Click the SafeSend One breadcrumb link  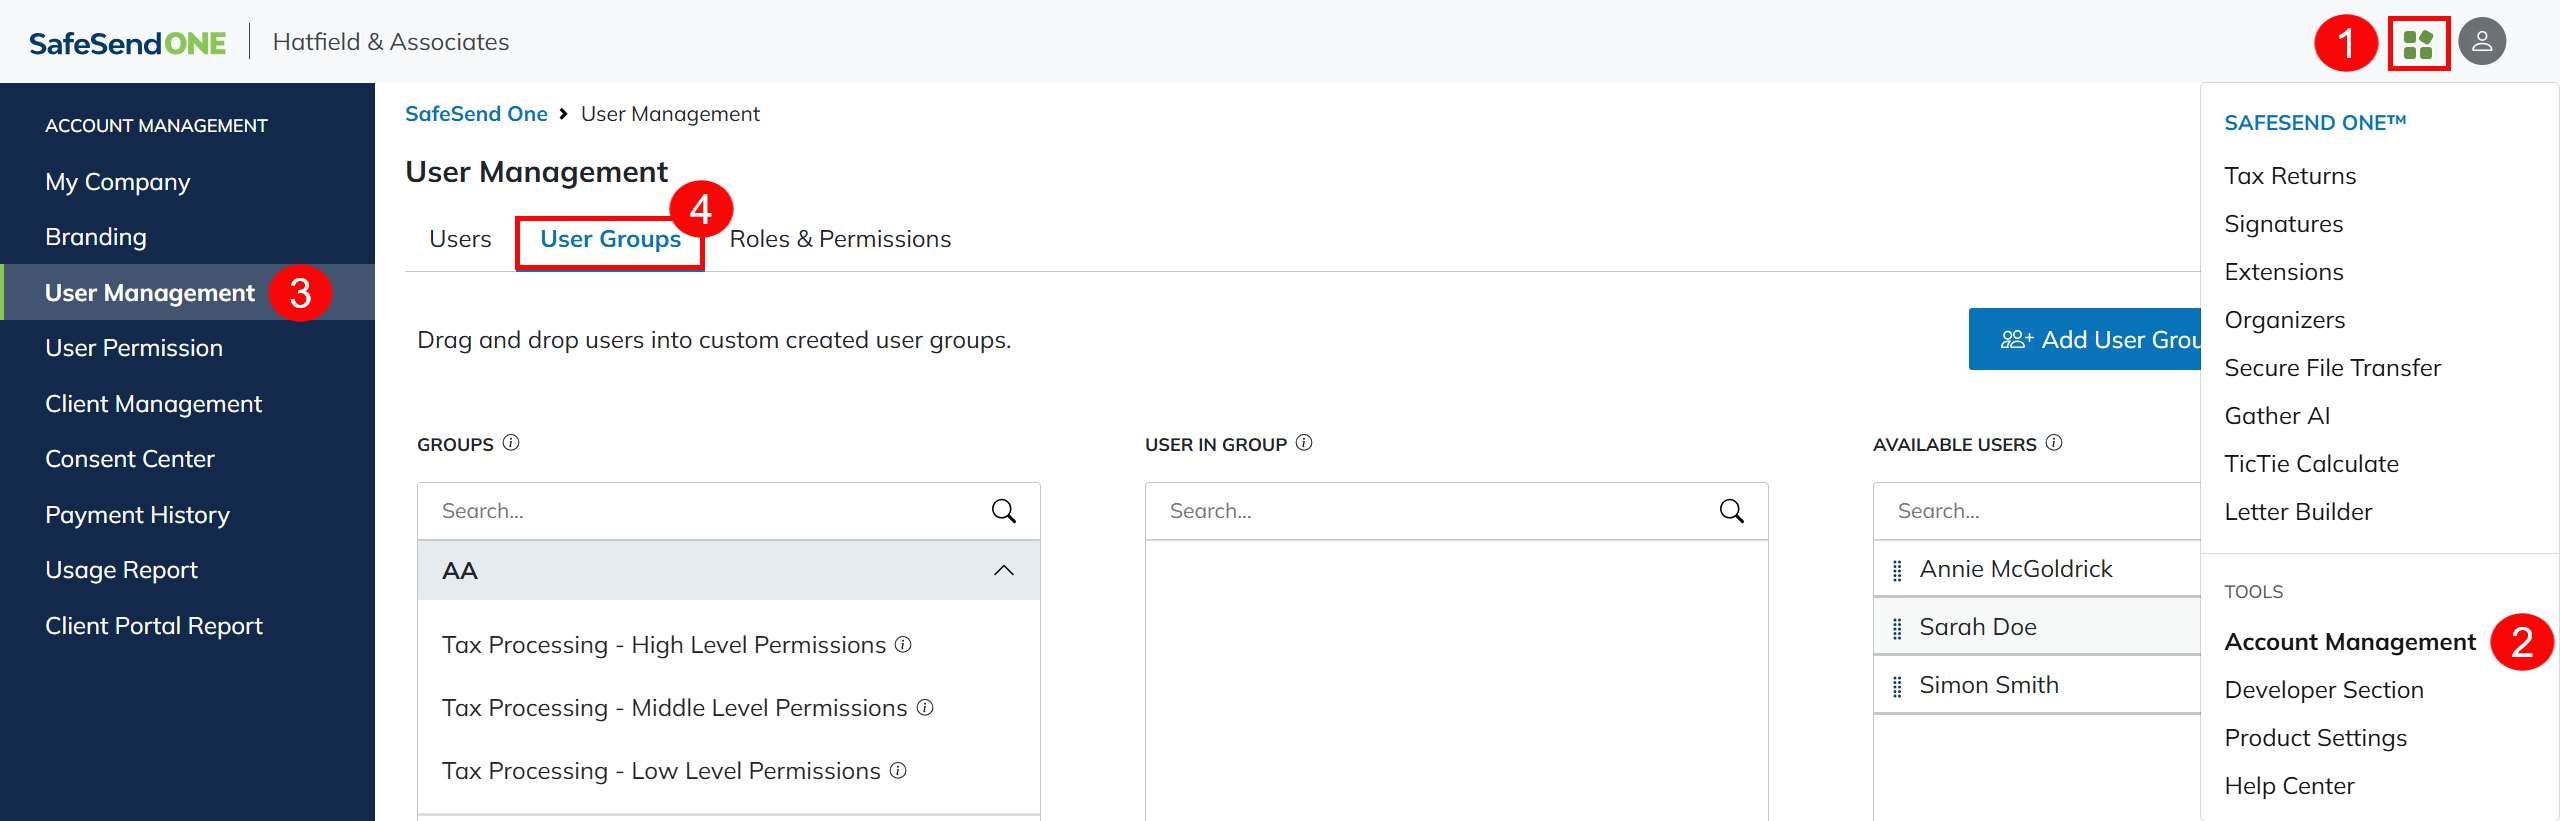click(476, 114)
